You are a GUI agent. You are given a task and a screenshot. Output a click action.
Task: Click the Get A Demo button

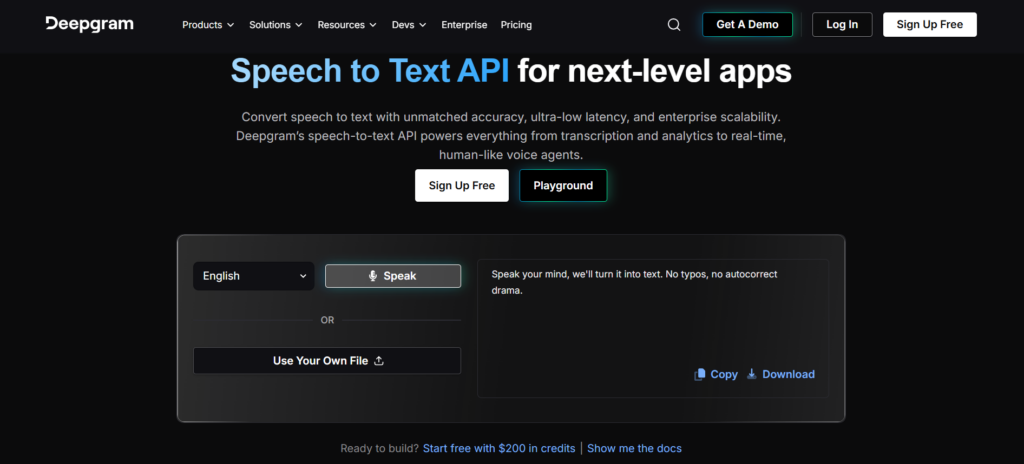click(747, 24)
